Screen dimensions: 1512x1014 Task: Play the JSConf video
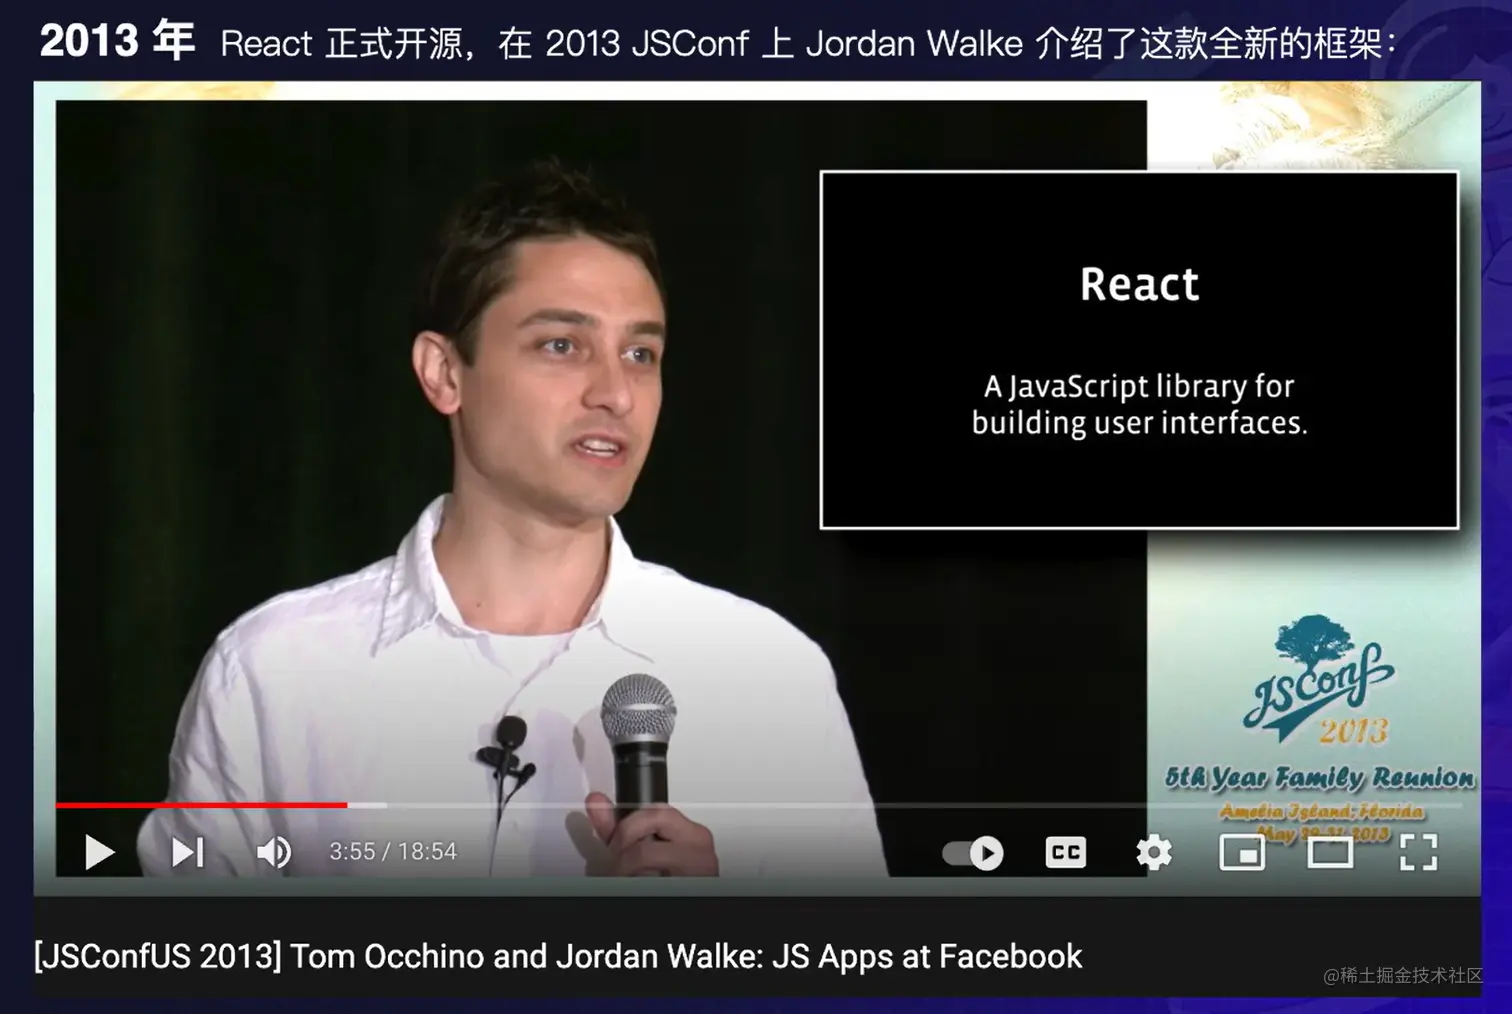coord(99,853)
